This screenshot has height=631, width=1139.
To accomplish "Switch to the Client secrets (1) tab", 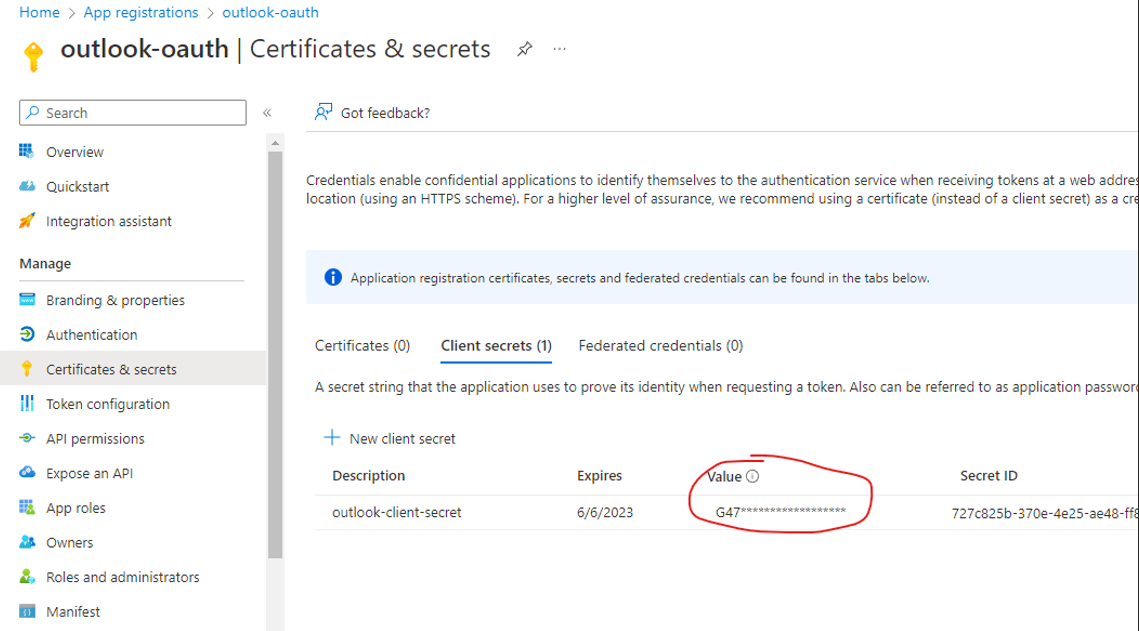I will click(496, 346).
